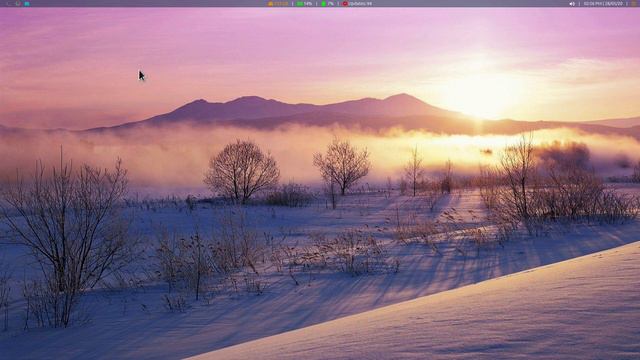Click the teal workspace icon at top left

coord(27,4)
